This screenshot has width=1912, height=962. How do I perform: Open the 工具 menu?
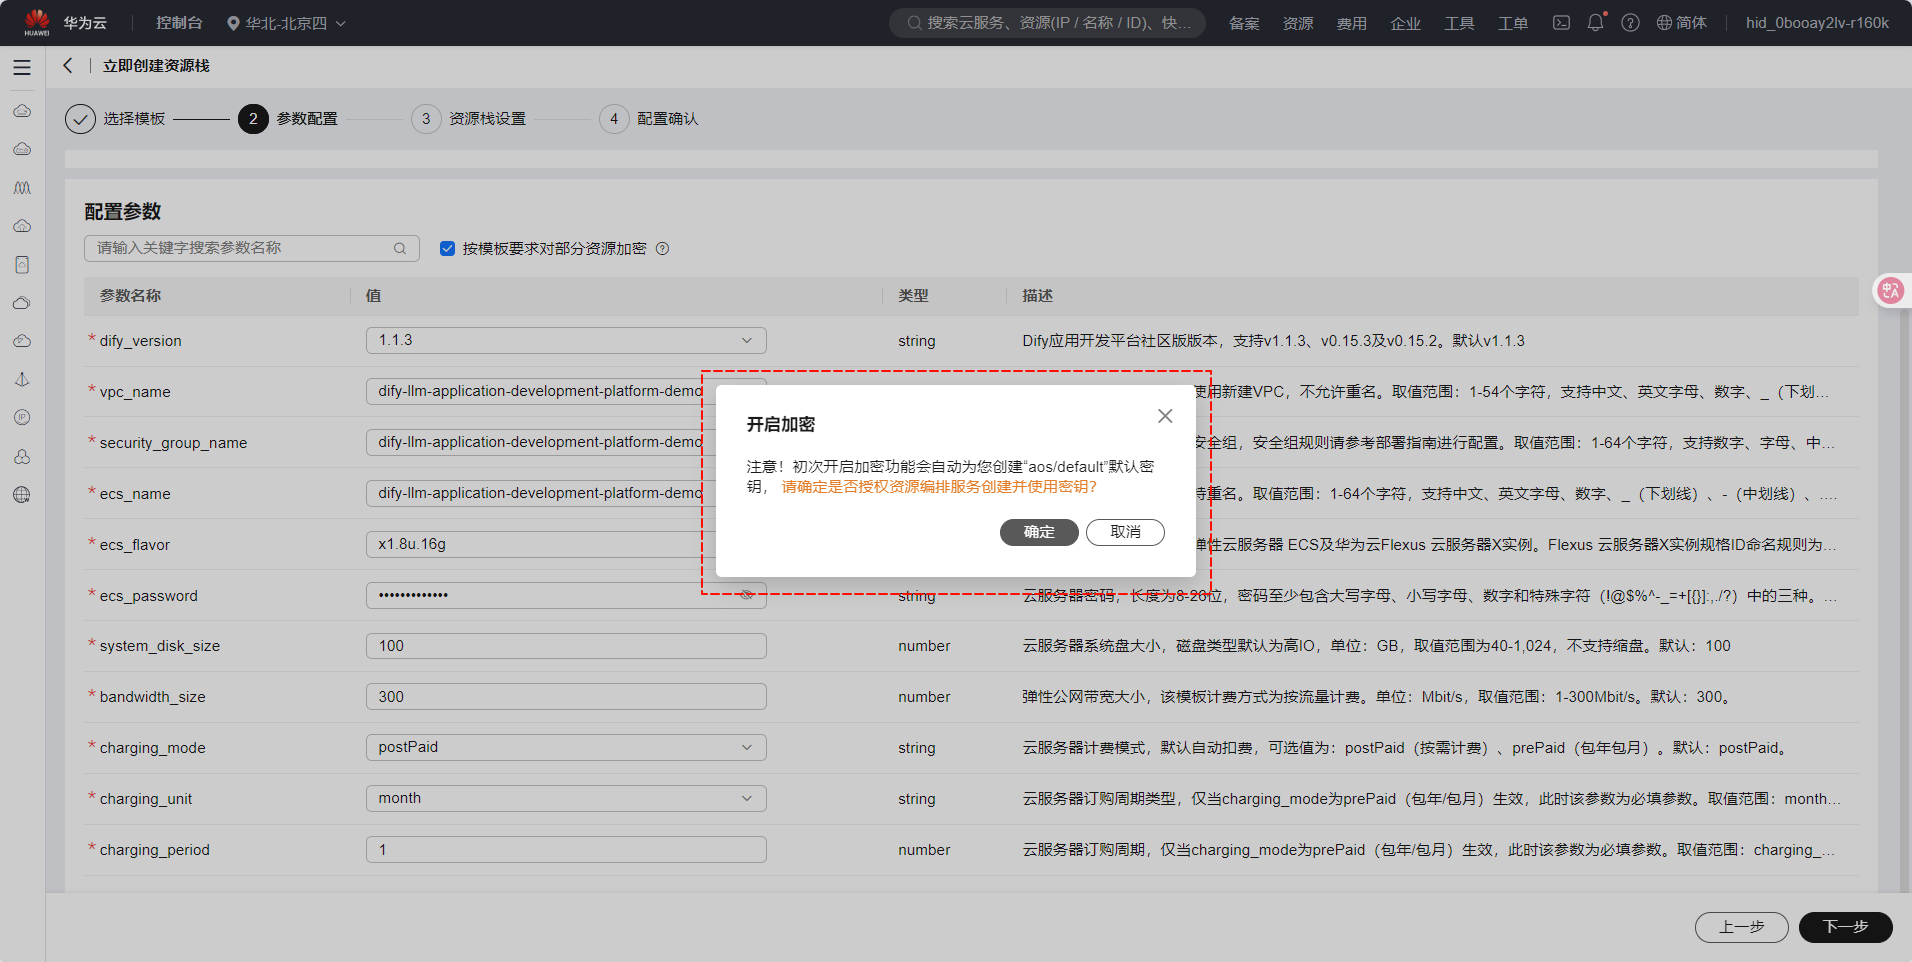tap(1459, 23)
